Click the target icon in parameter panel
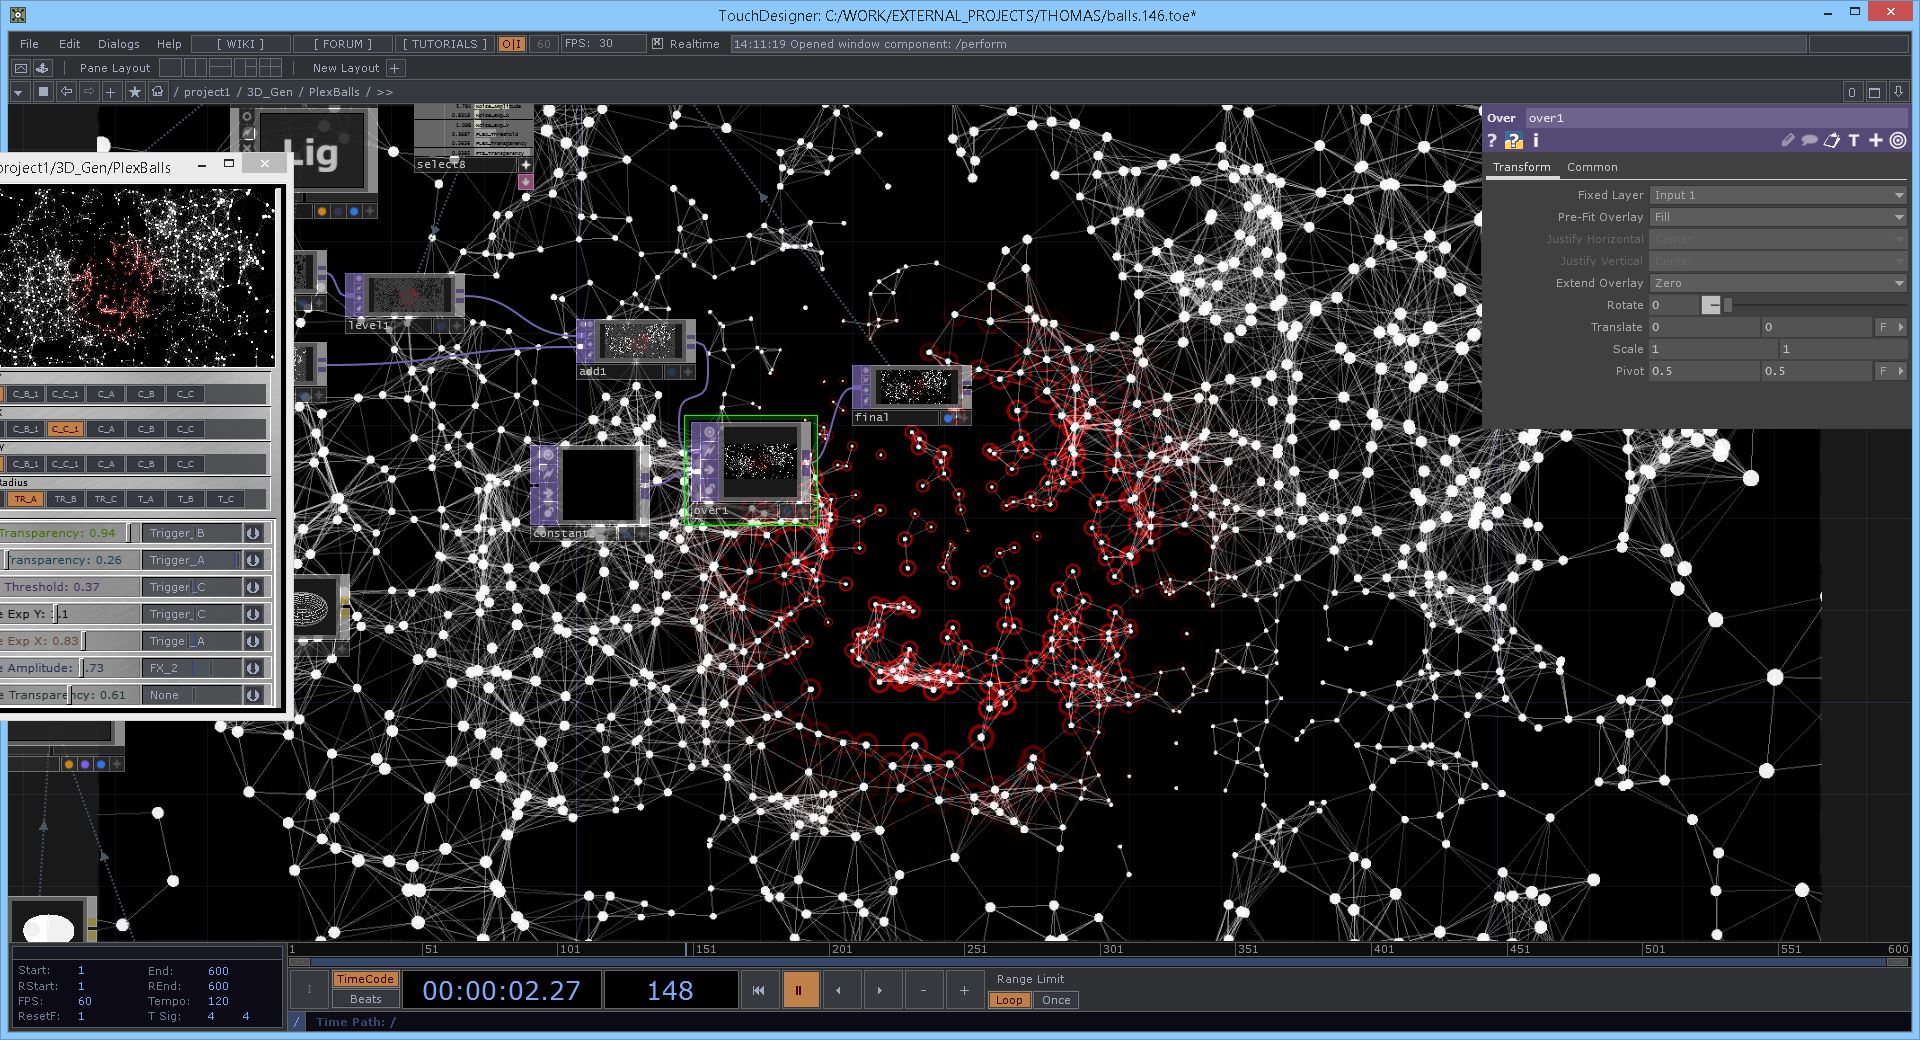Viewport: 1920px width, 1040px height. point(1897,141)
